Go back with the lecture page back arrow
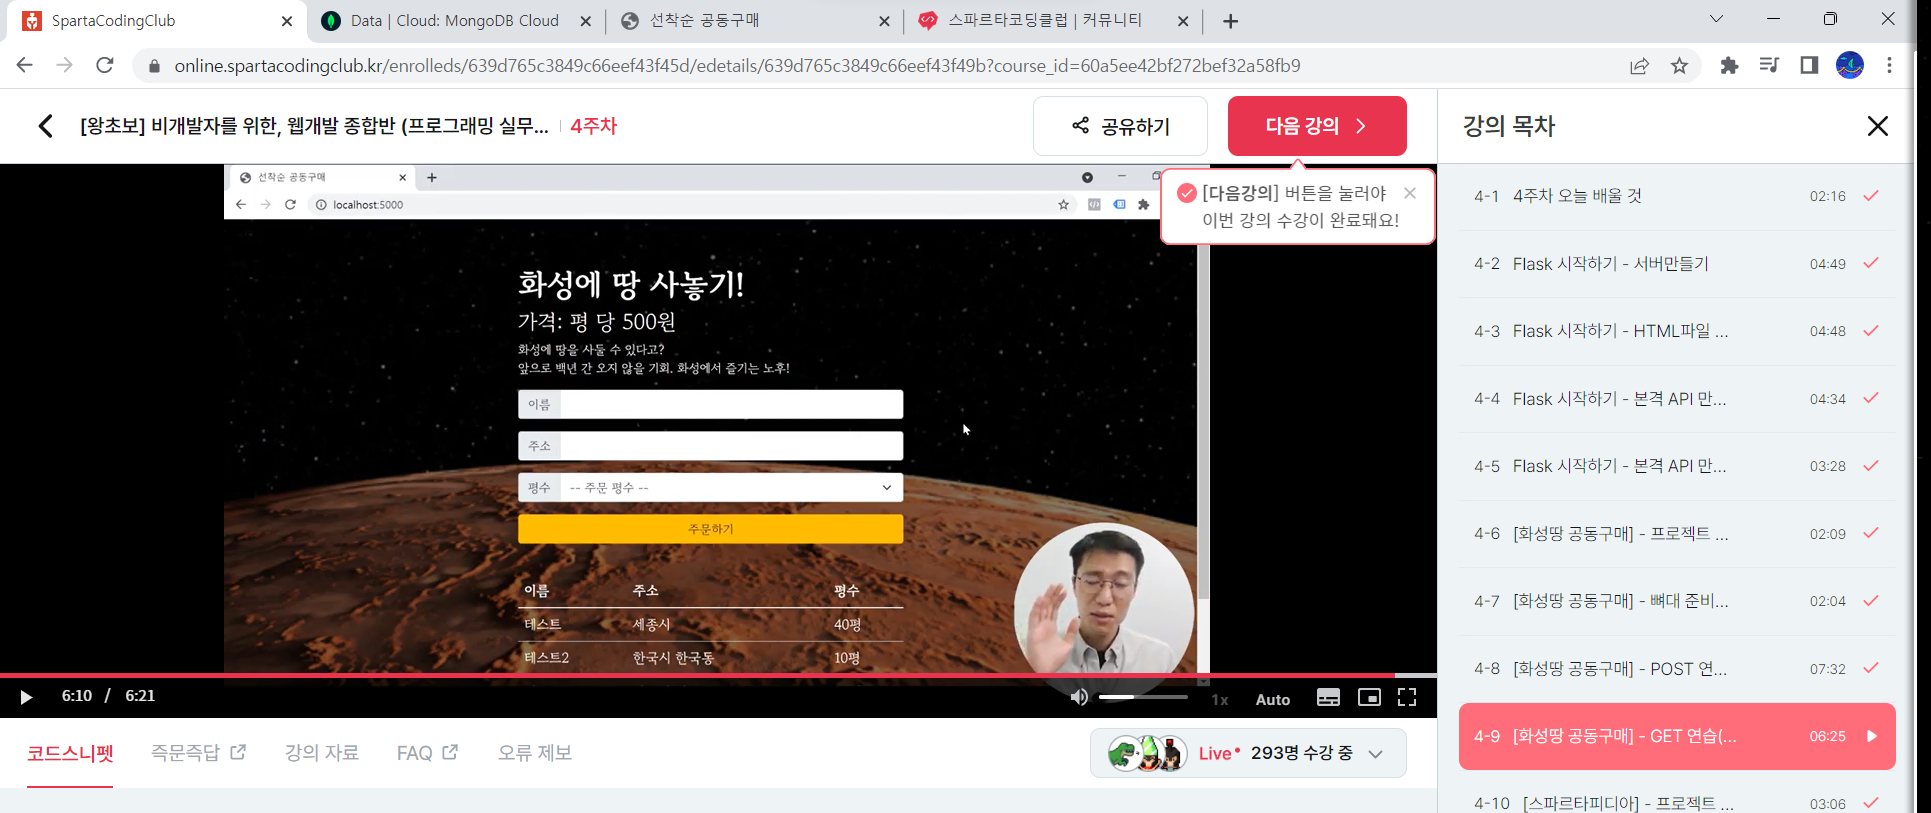Screen dimensions: 1931x813 pos(46,126)
